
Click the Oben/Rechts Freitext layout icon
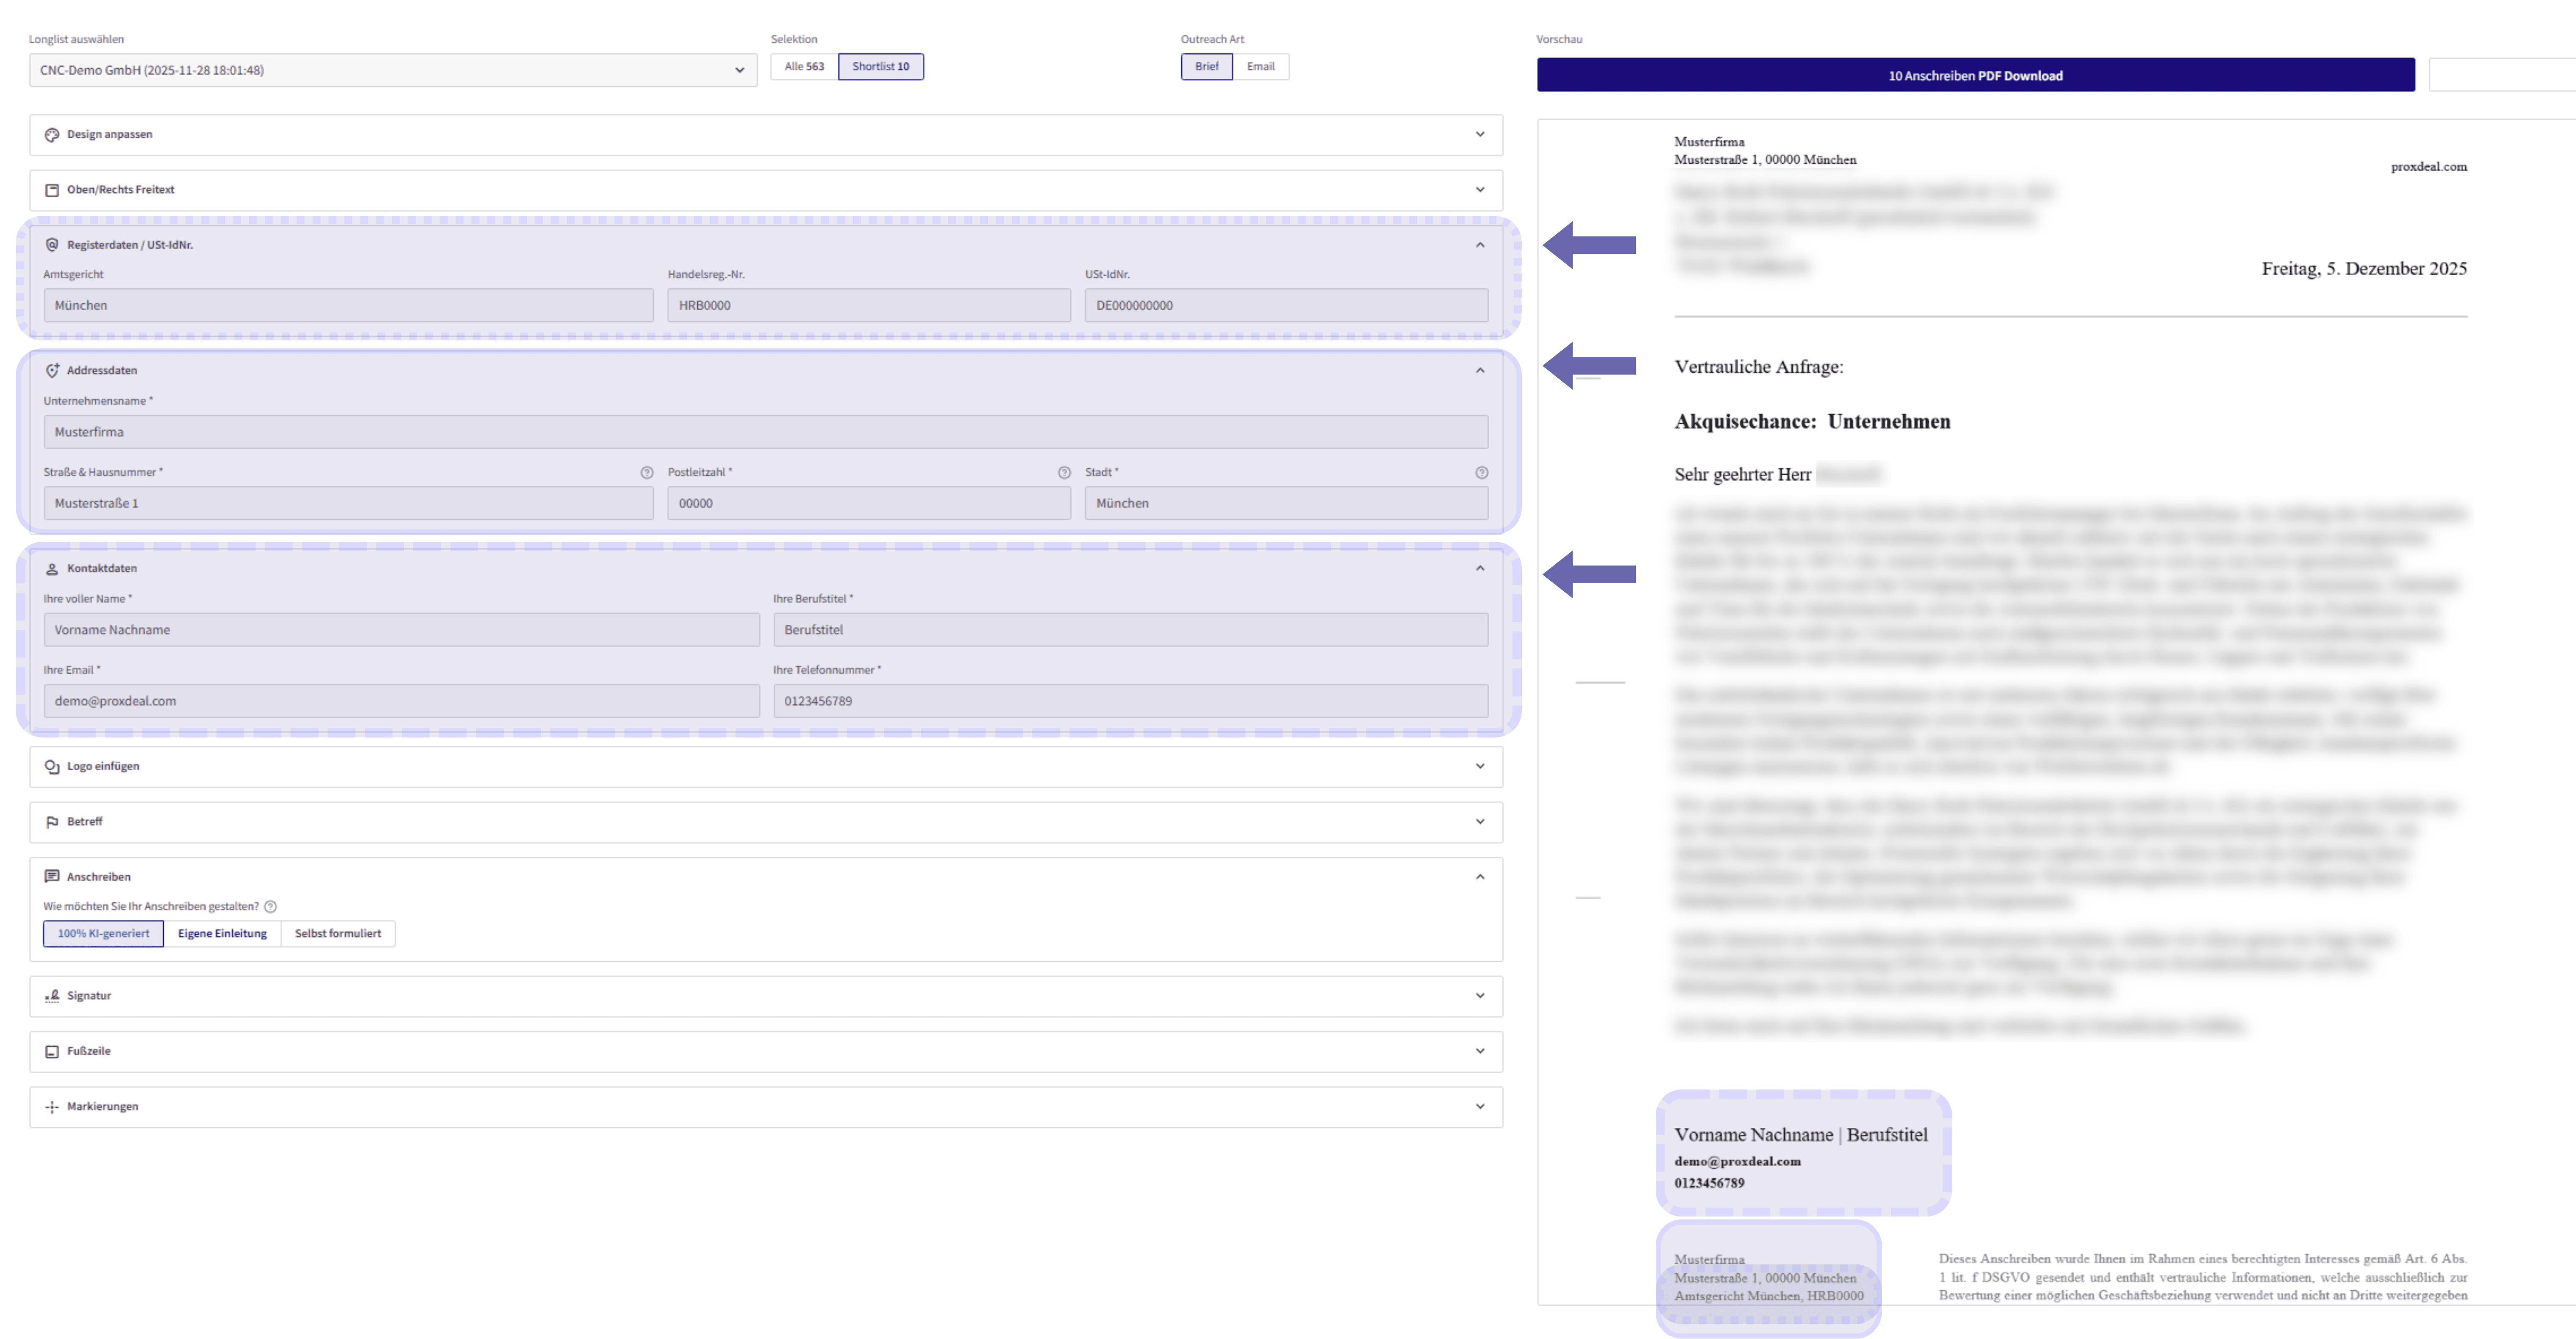pyautogui.click(x=52, y=190)
